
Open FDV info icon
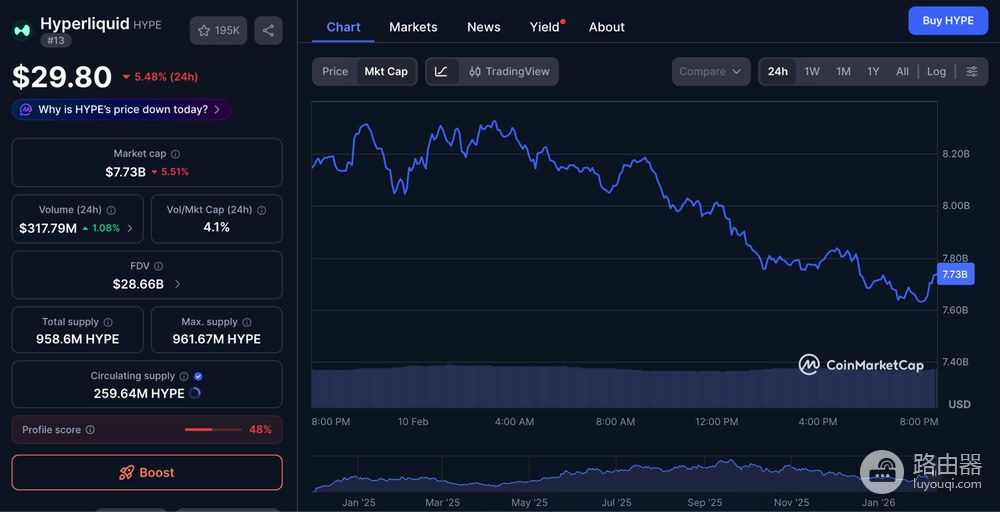click(x=158, y=266)
